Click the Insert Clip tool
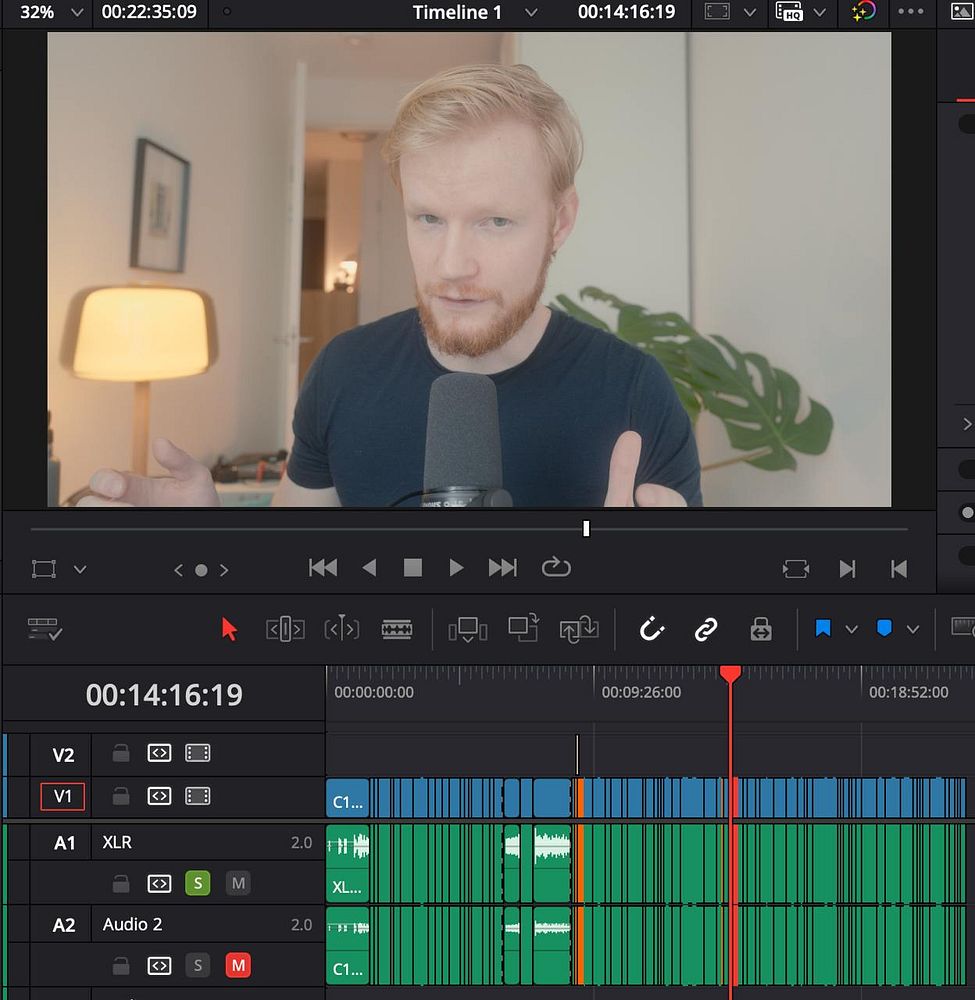This screenshot has height=1000, width=975. (468, 629)
